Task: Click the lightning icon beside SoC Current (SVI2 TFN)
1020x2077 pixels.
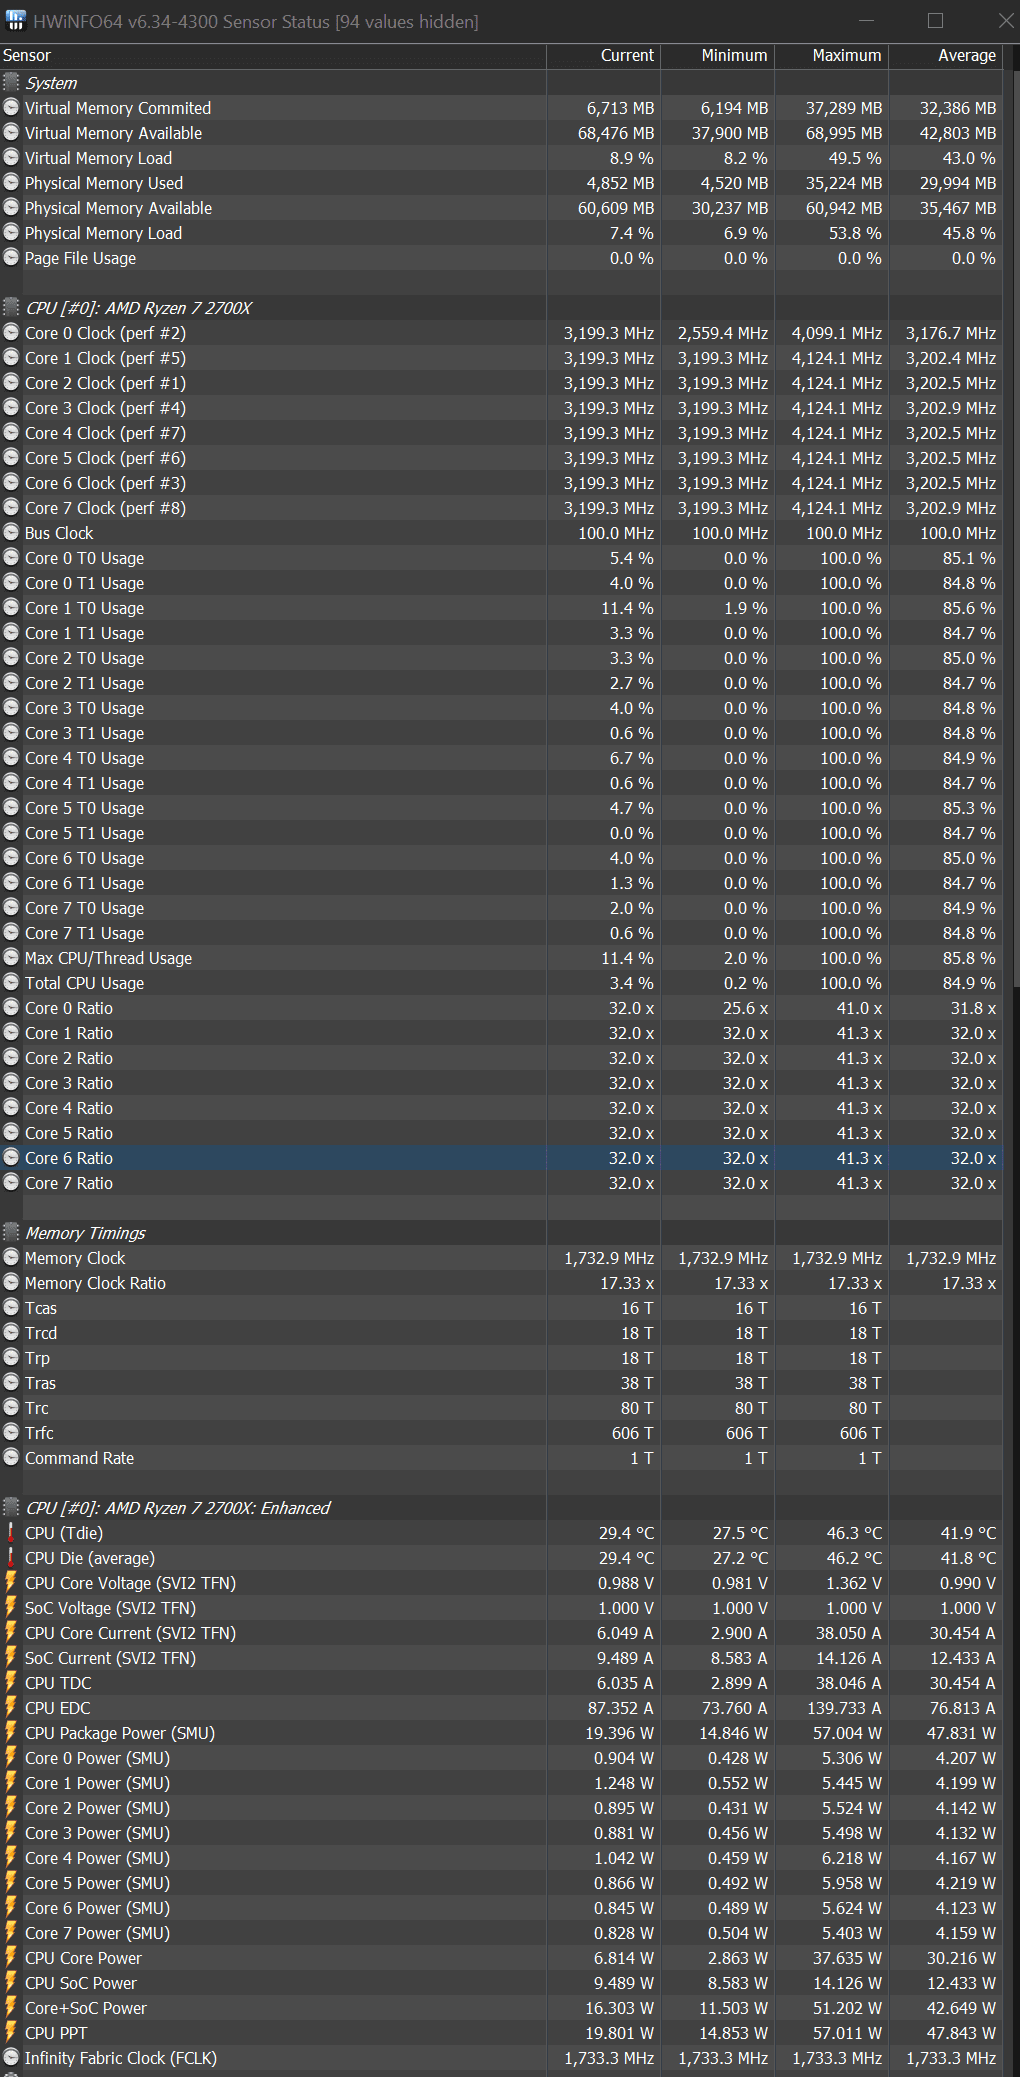Action: pyautogui.click(x=11, y=1657)
